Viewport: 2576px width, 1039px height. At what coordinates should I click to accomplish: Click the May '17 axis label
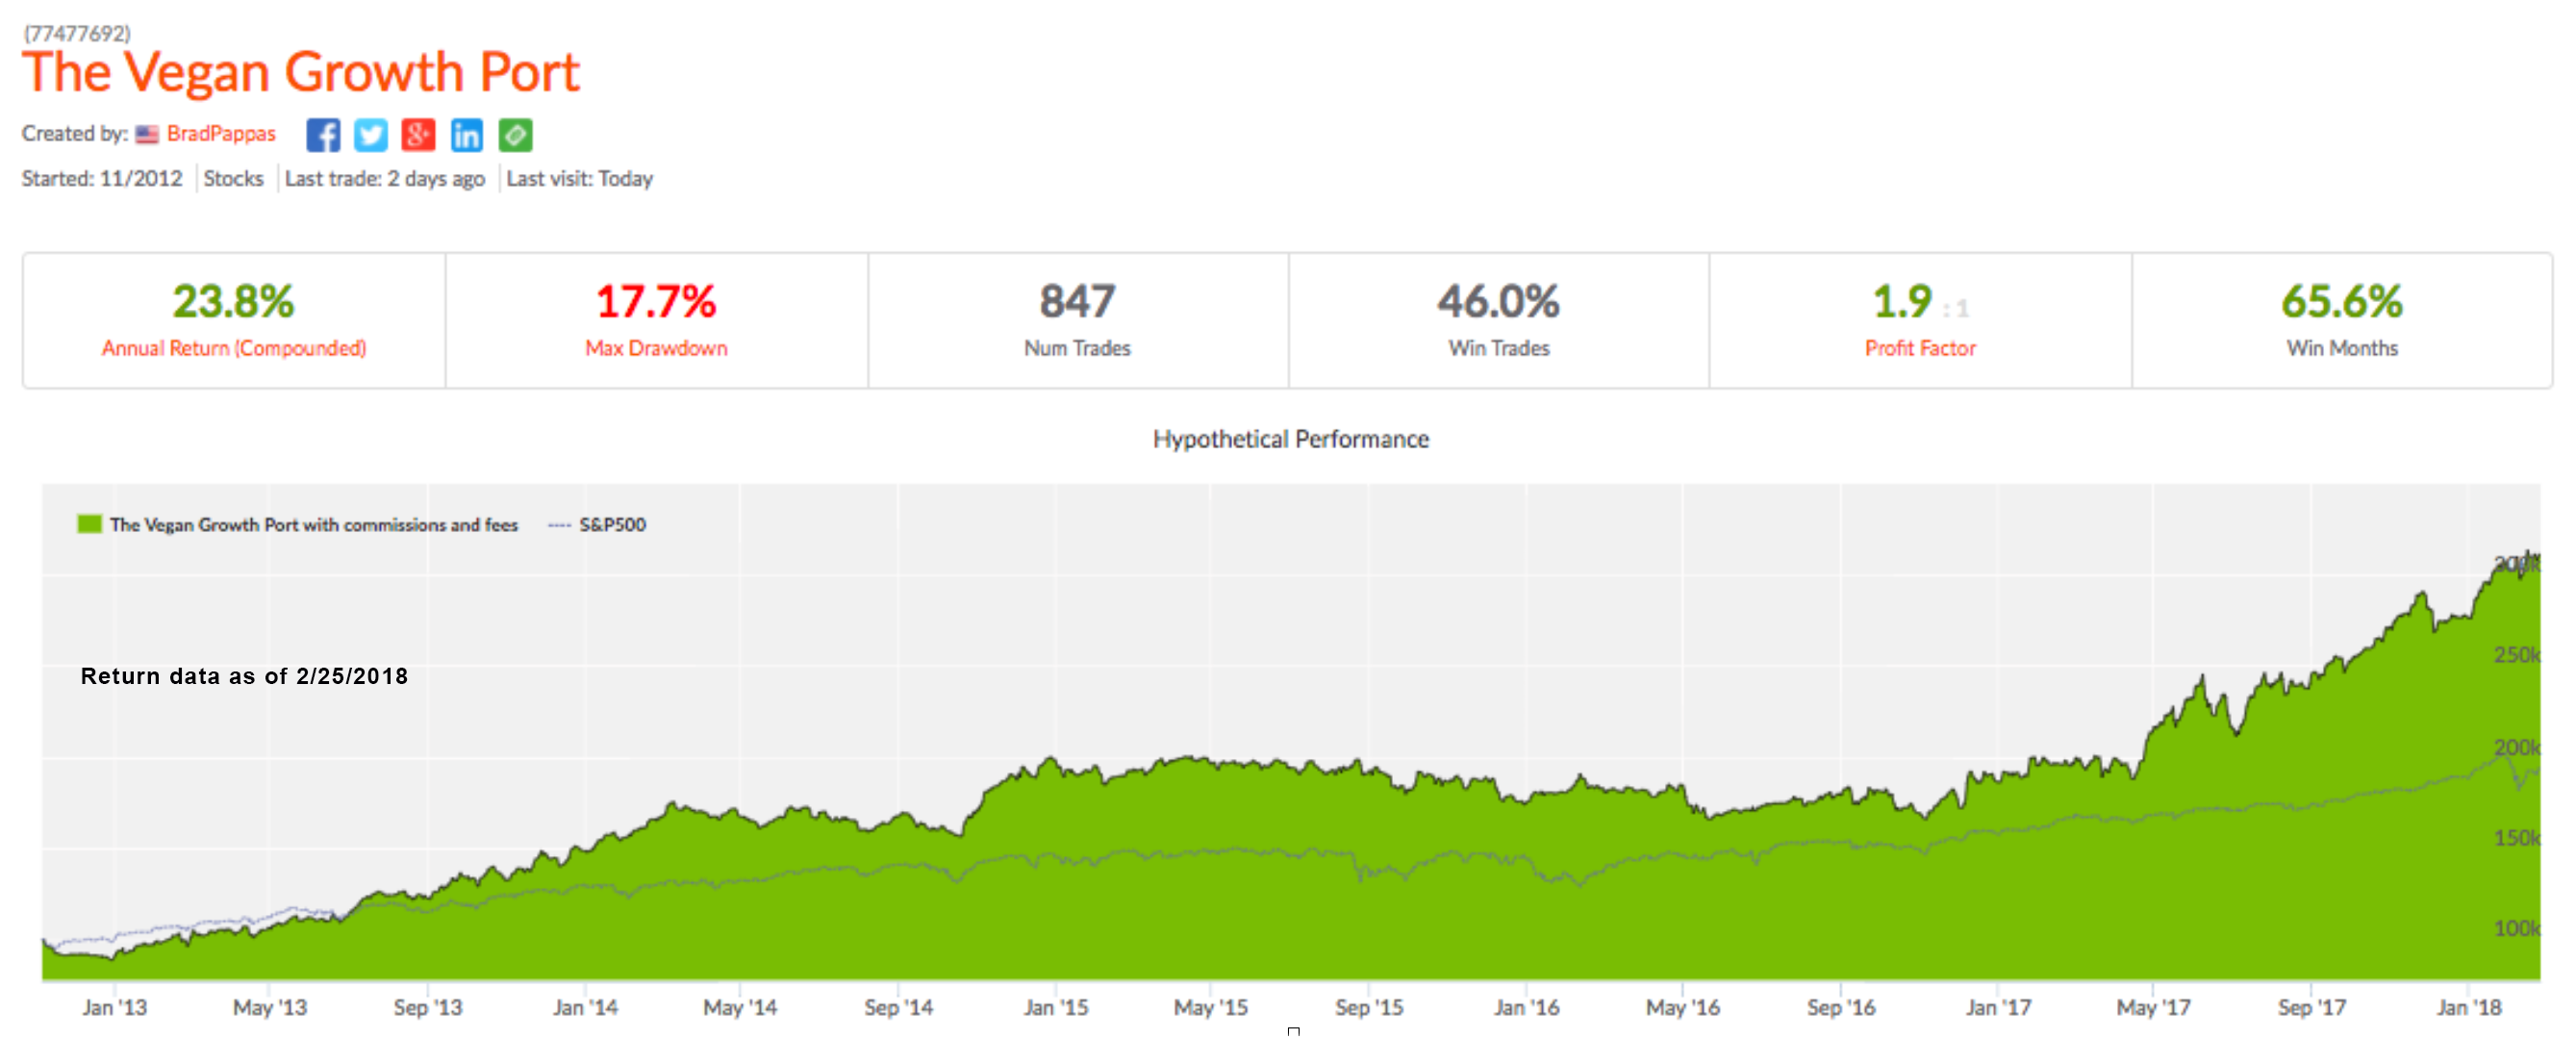(2153, 1008)
